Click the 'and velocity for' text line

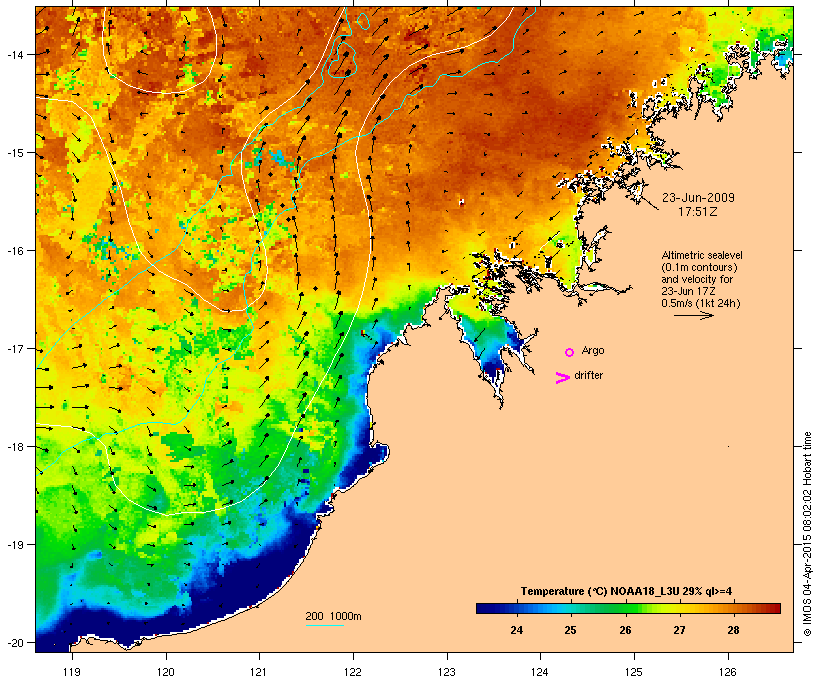click(697, 279)
